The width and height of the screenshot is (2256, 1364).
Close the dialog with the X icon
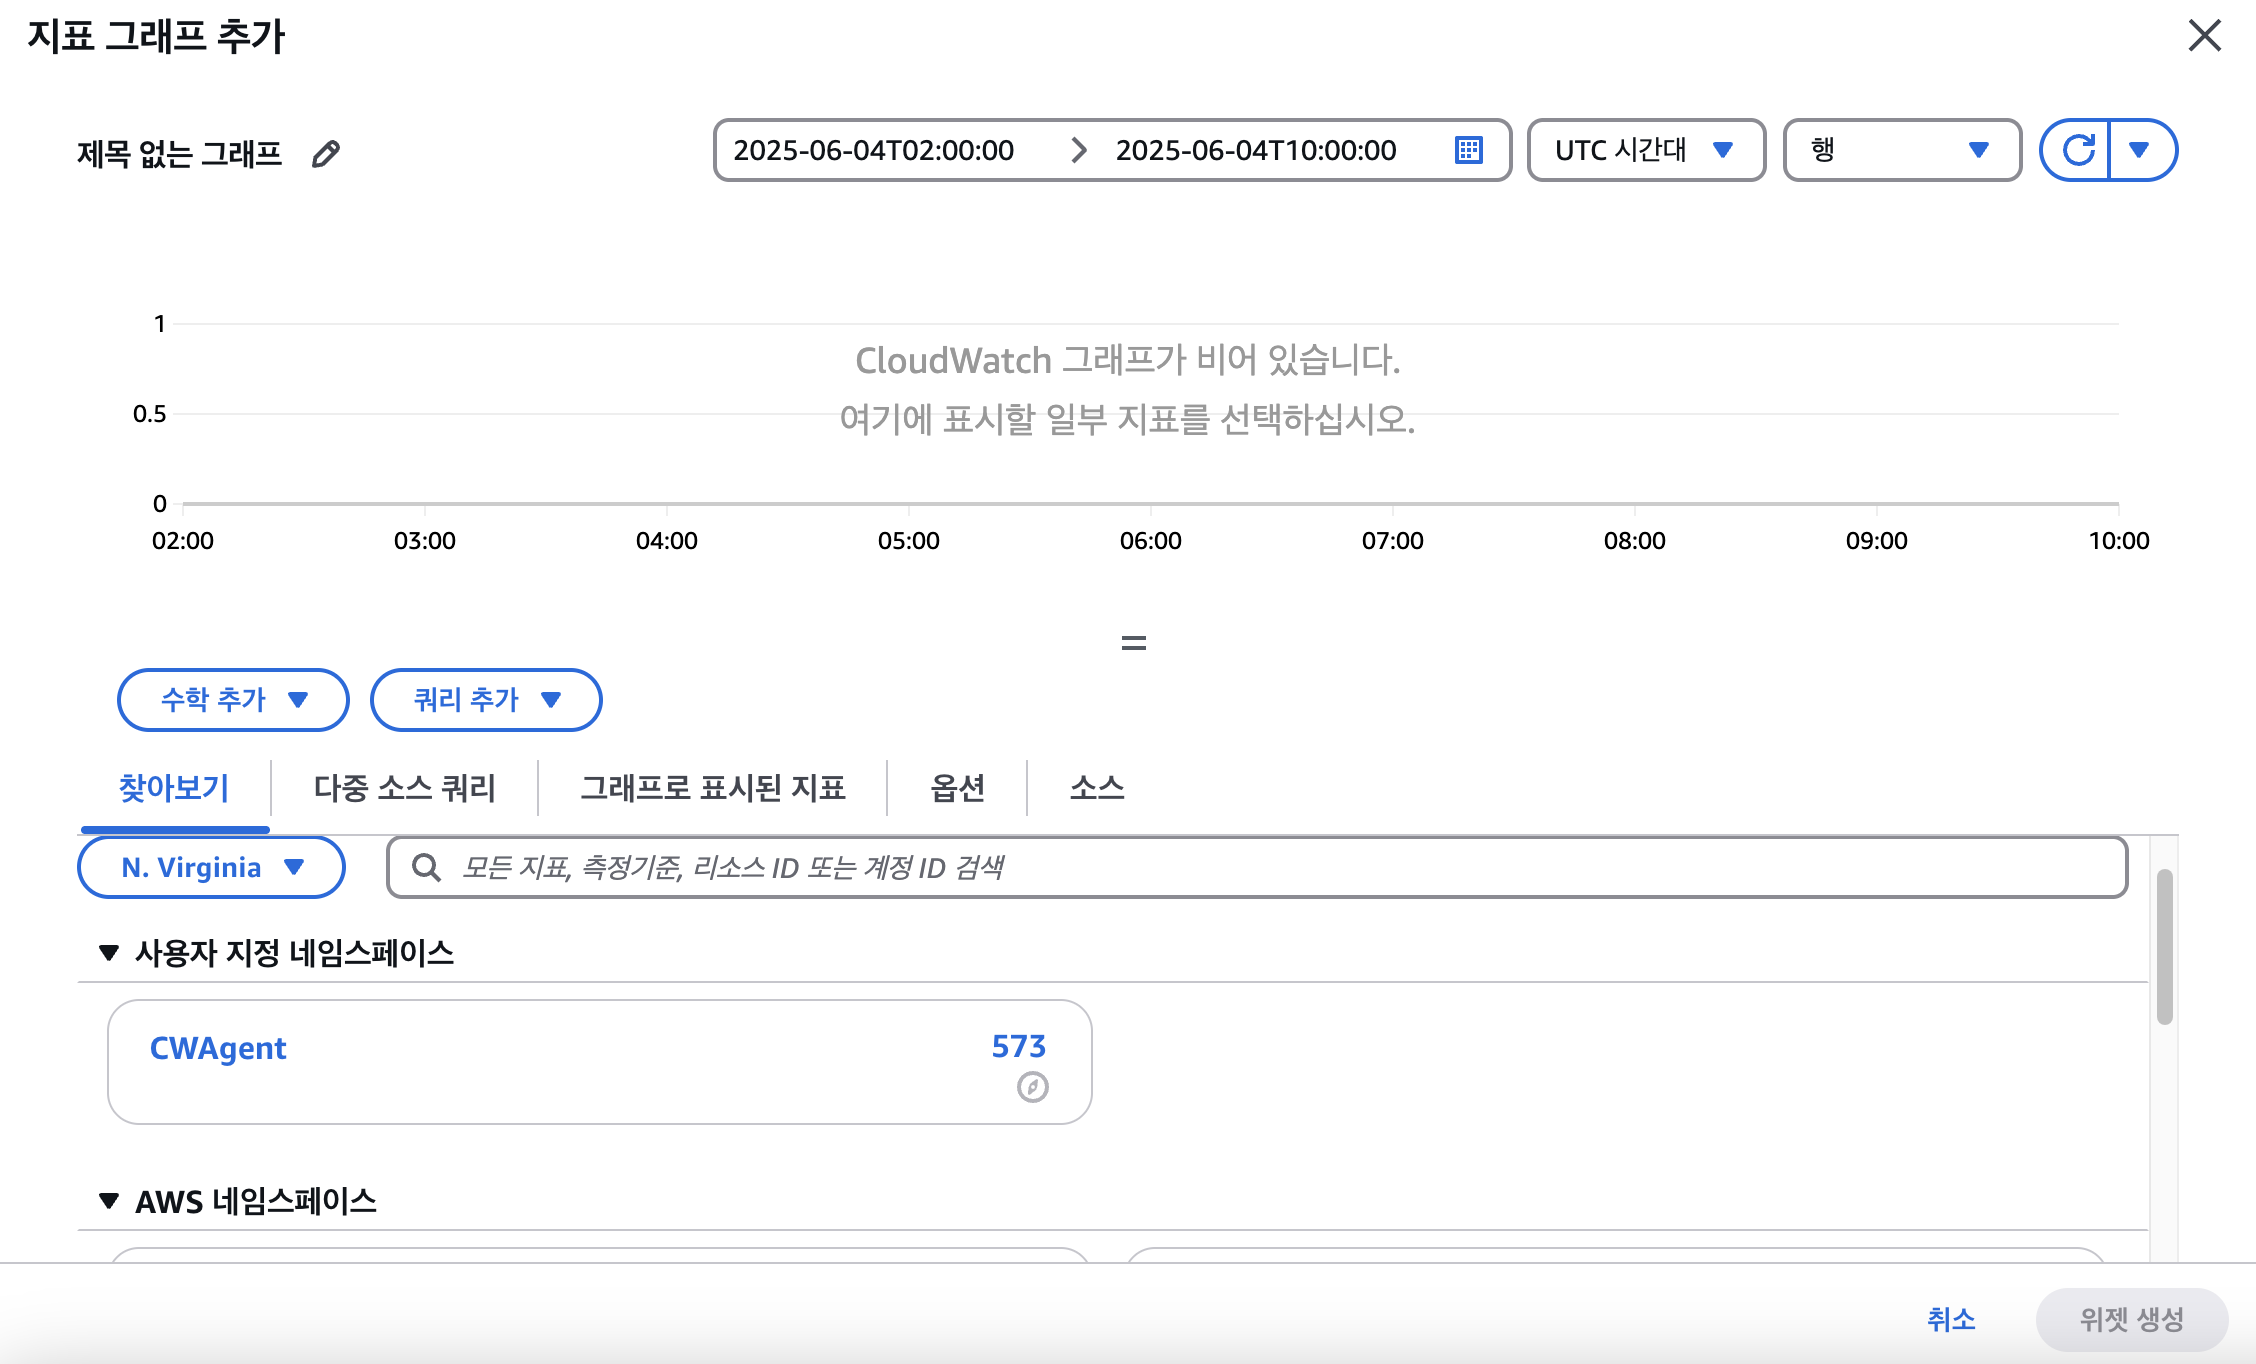pyautogui.click(x=2204, y=36)
